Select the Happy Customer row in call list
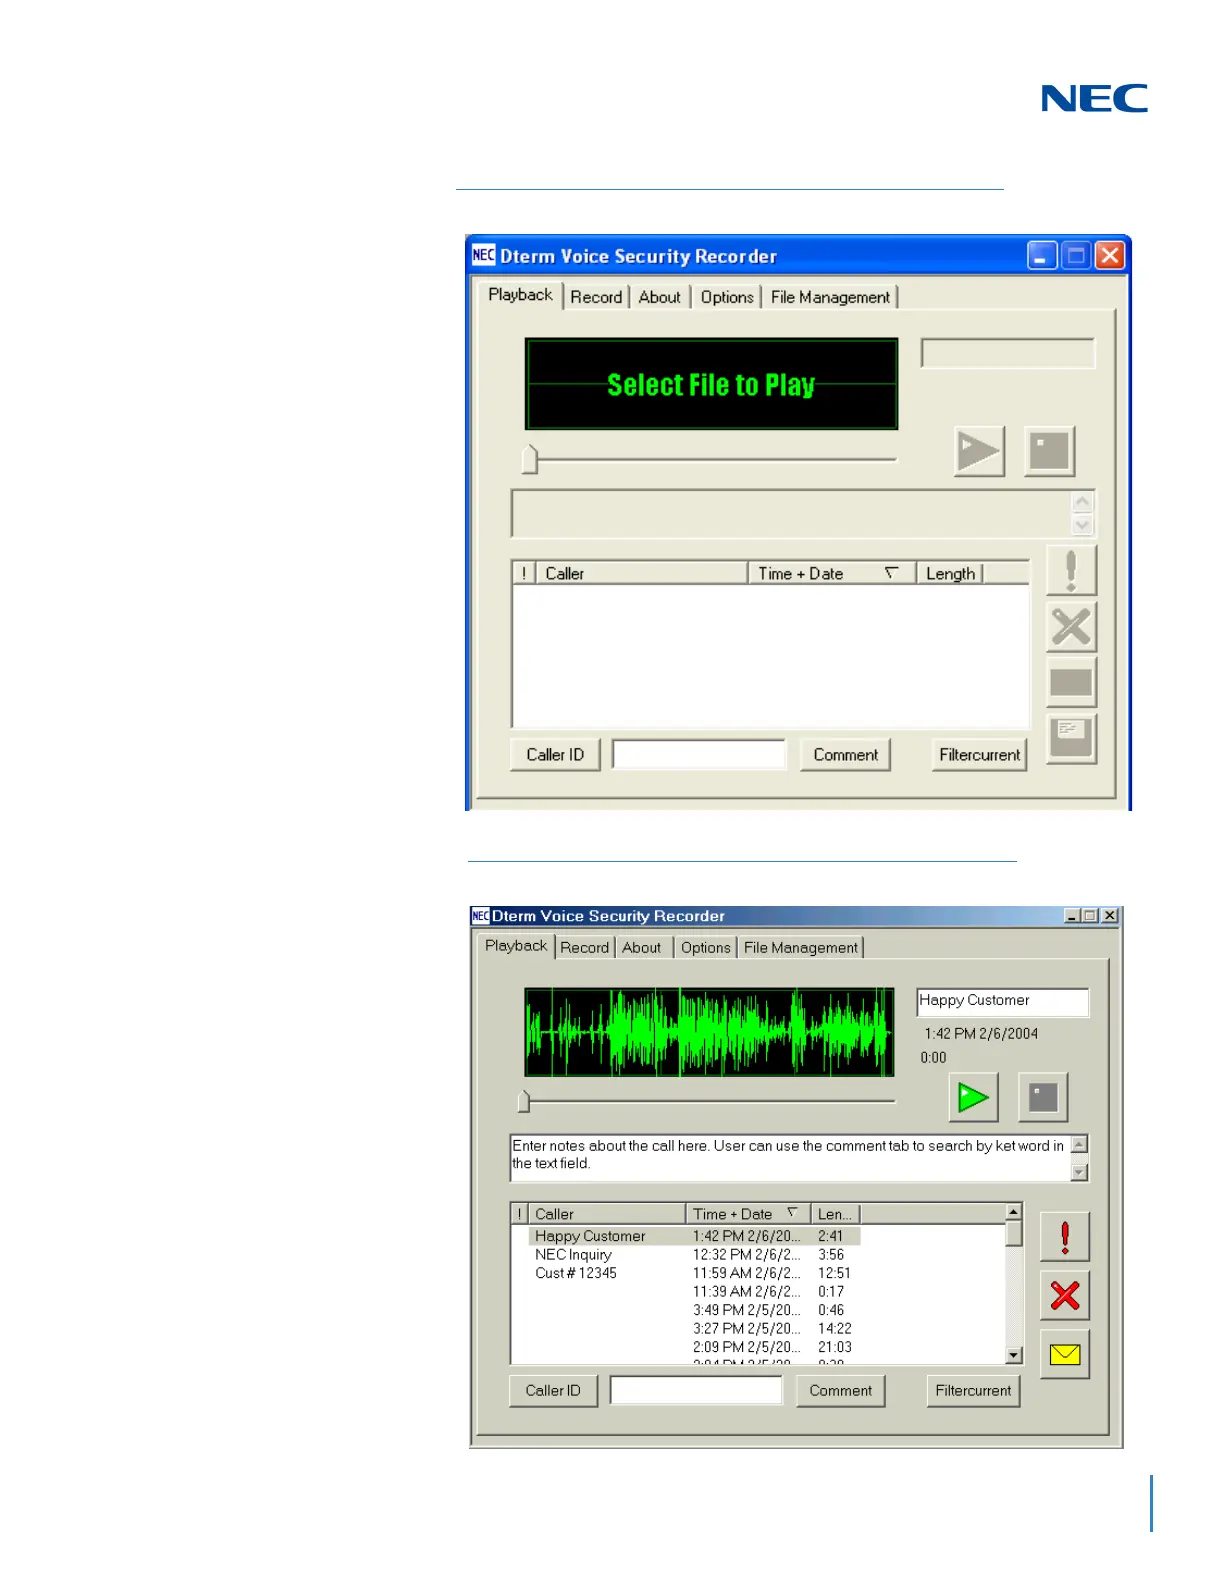Screen dimensions: 1224x1584 (694, 1236)
